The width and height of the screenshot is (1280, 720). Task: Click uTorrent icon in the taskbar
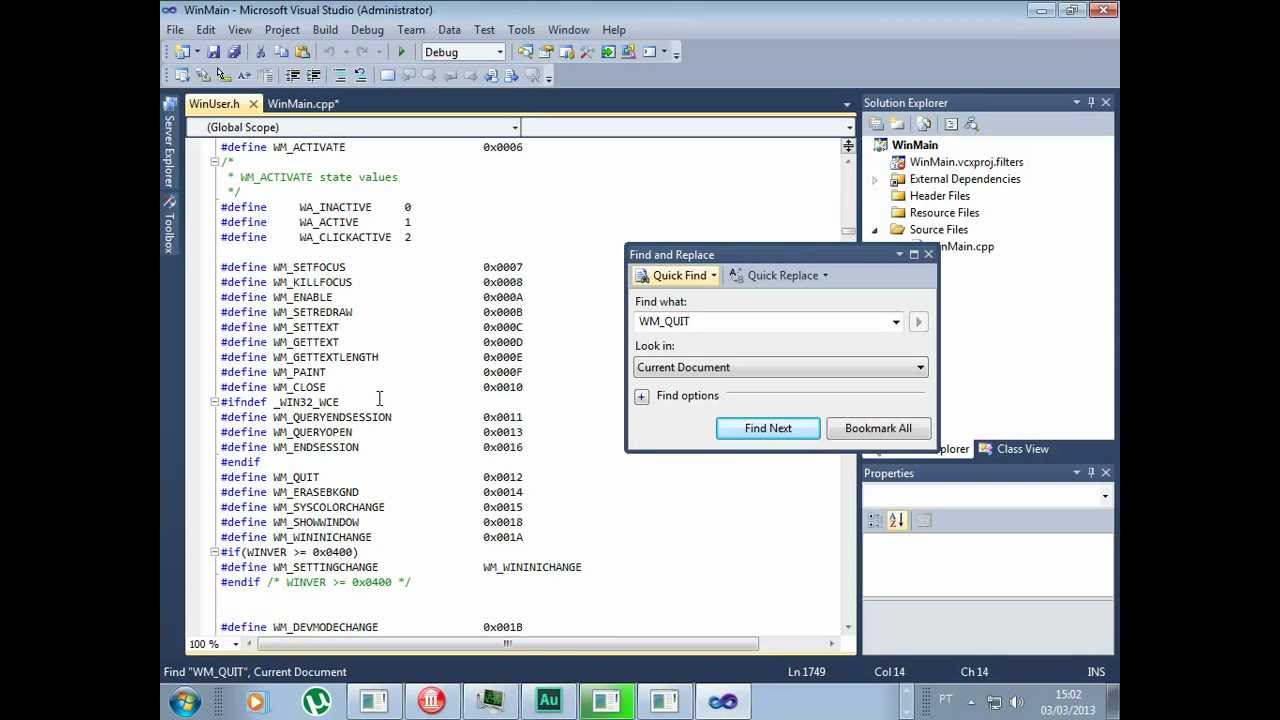click(x=316, y=701)
